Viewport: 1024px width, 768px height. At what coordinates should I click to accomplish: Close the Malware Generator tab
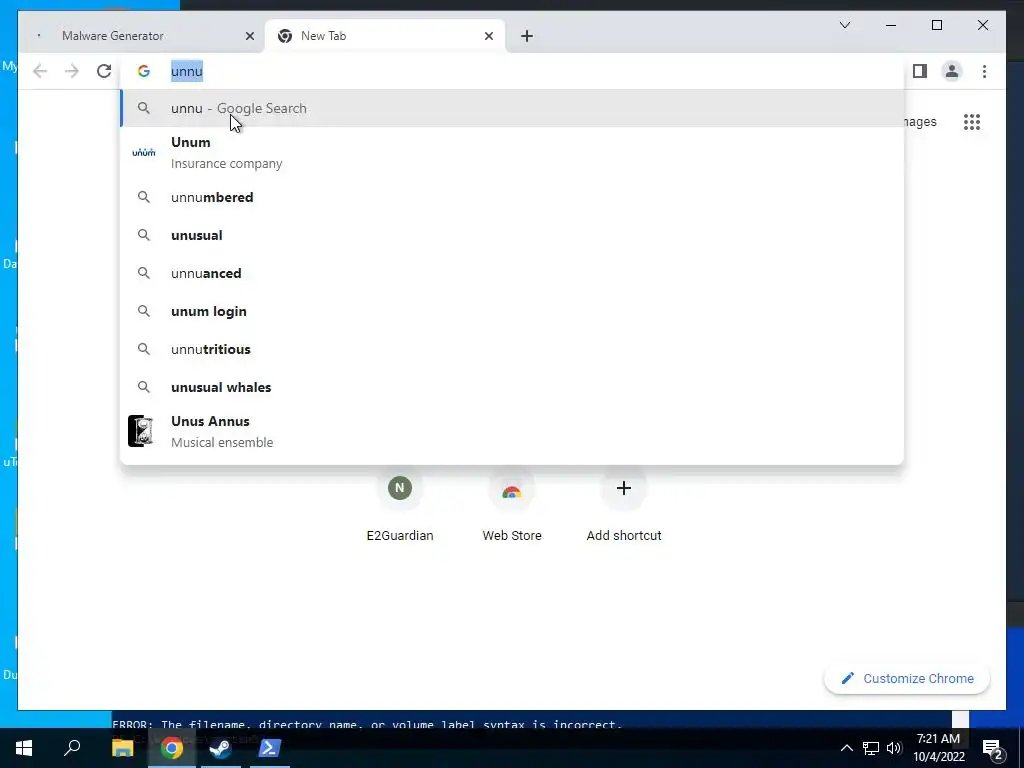[249, 36]
